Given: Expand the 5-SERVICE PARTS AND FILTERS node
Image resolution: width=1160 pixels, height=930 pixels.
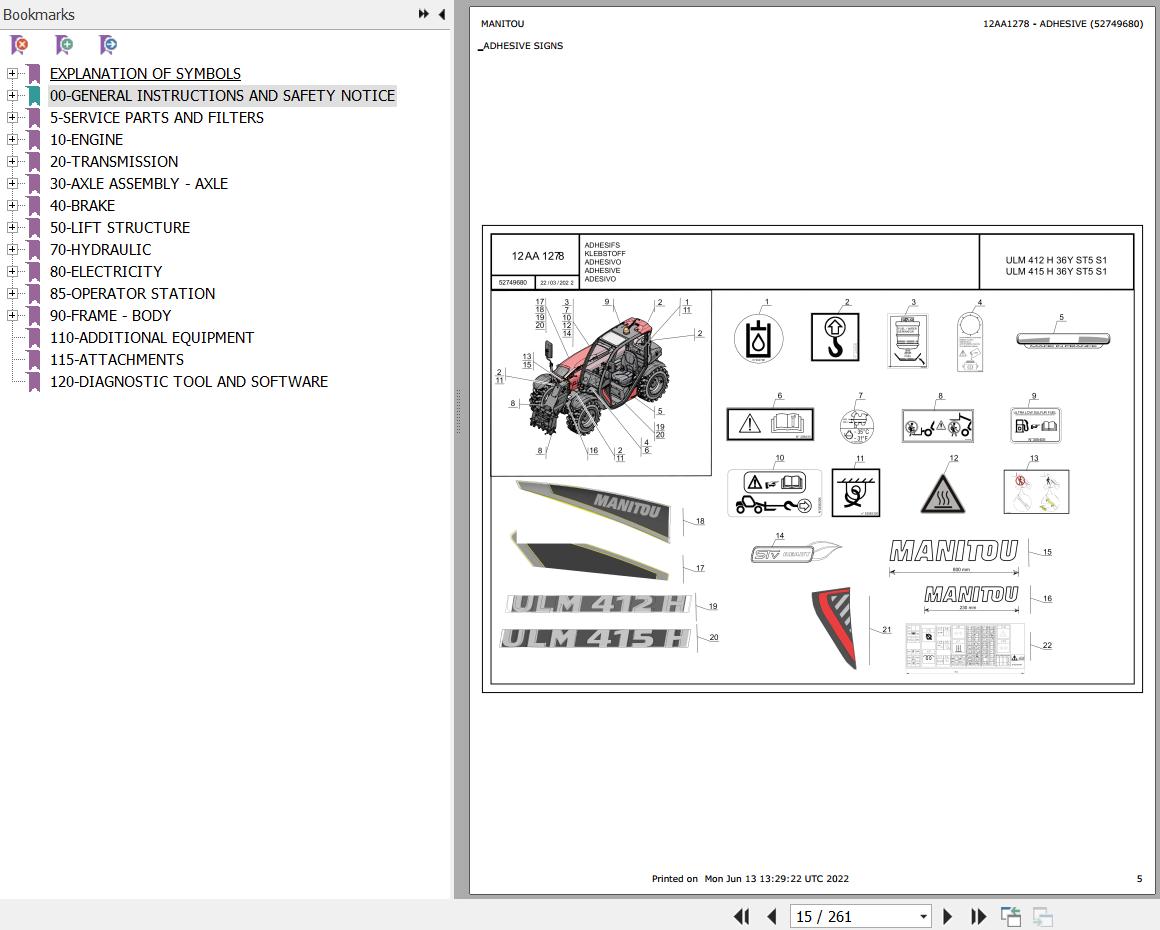Looking at the screenshot, I should pyautogui.click(x=12, y=118).
